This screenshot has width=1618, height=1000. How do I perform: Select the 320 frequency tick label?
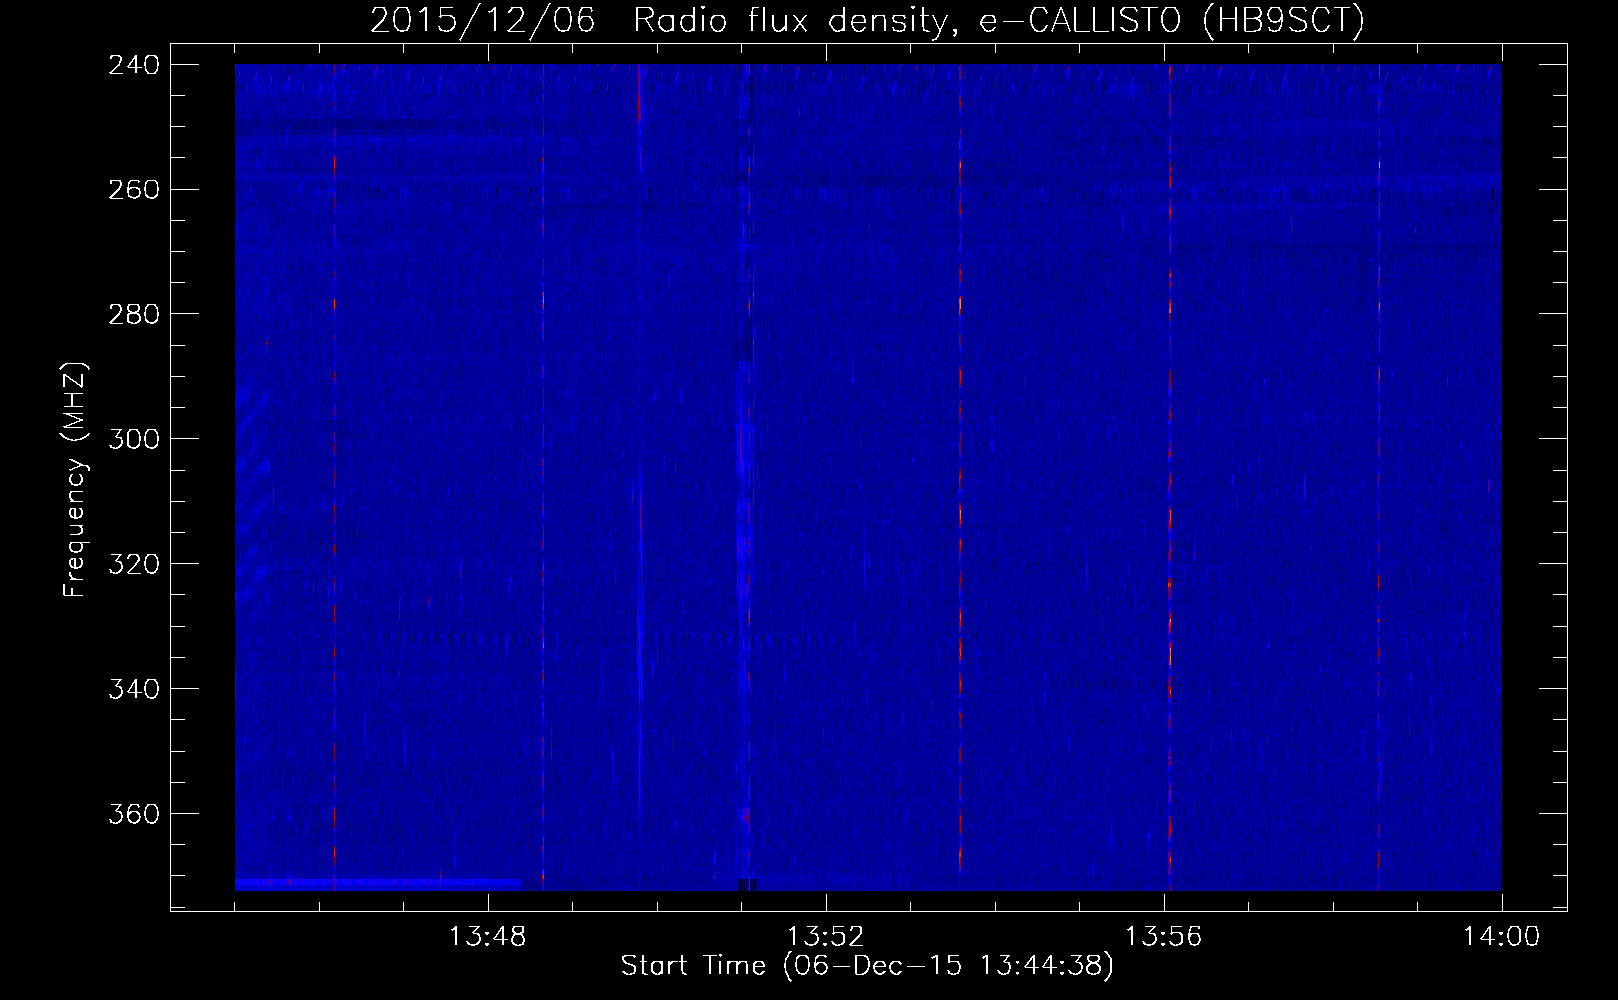pyautogui.click(x=134, y=565)
